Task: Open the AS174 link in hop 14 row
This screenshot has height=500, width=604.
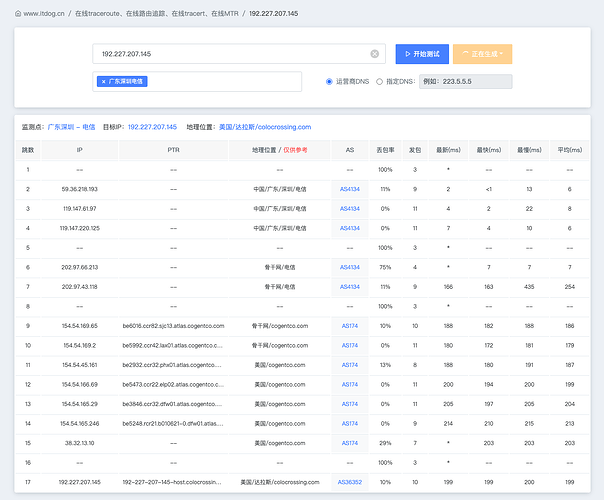Action: point(350,424)
